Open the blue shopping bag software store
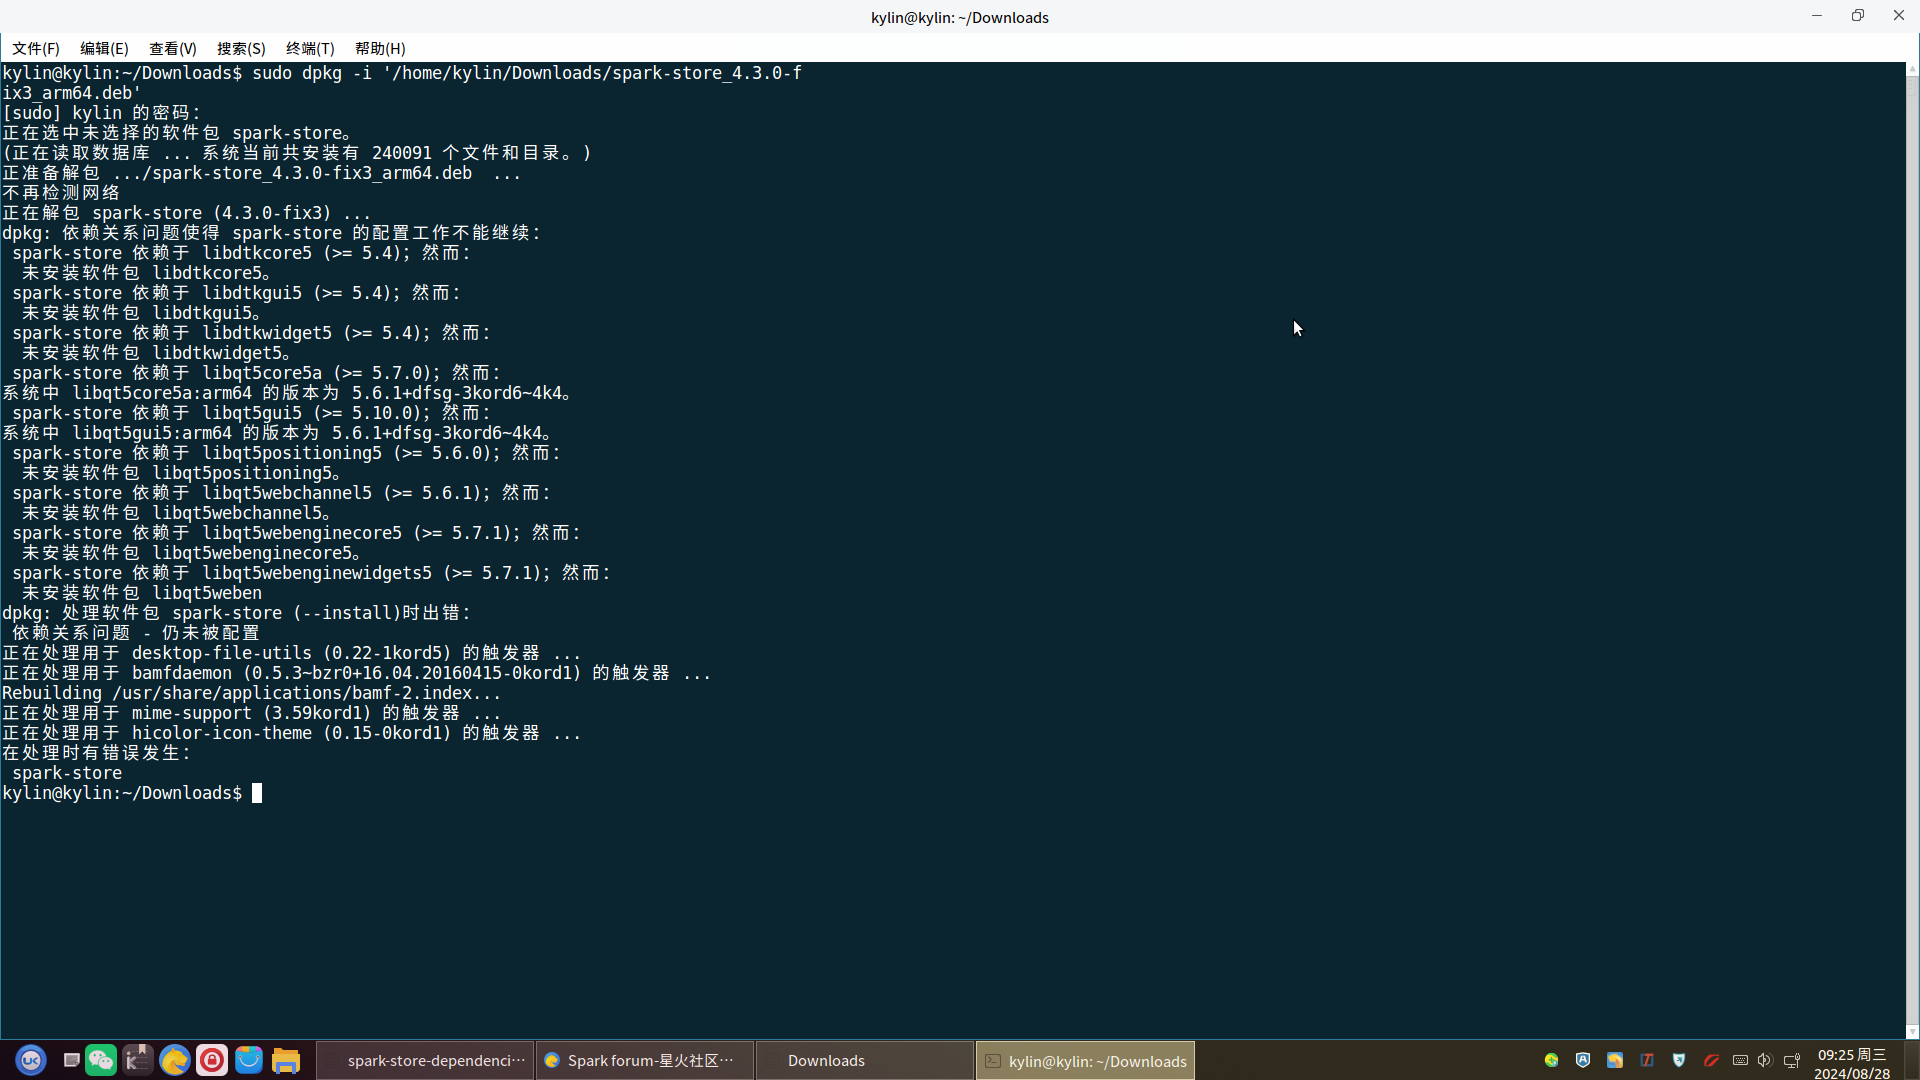The image size is (1920, 1080). (x=249, y=1060)
